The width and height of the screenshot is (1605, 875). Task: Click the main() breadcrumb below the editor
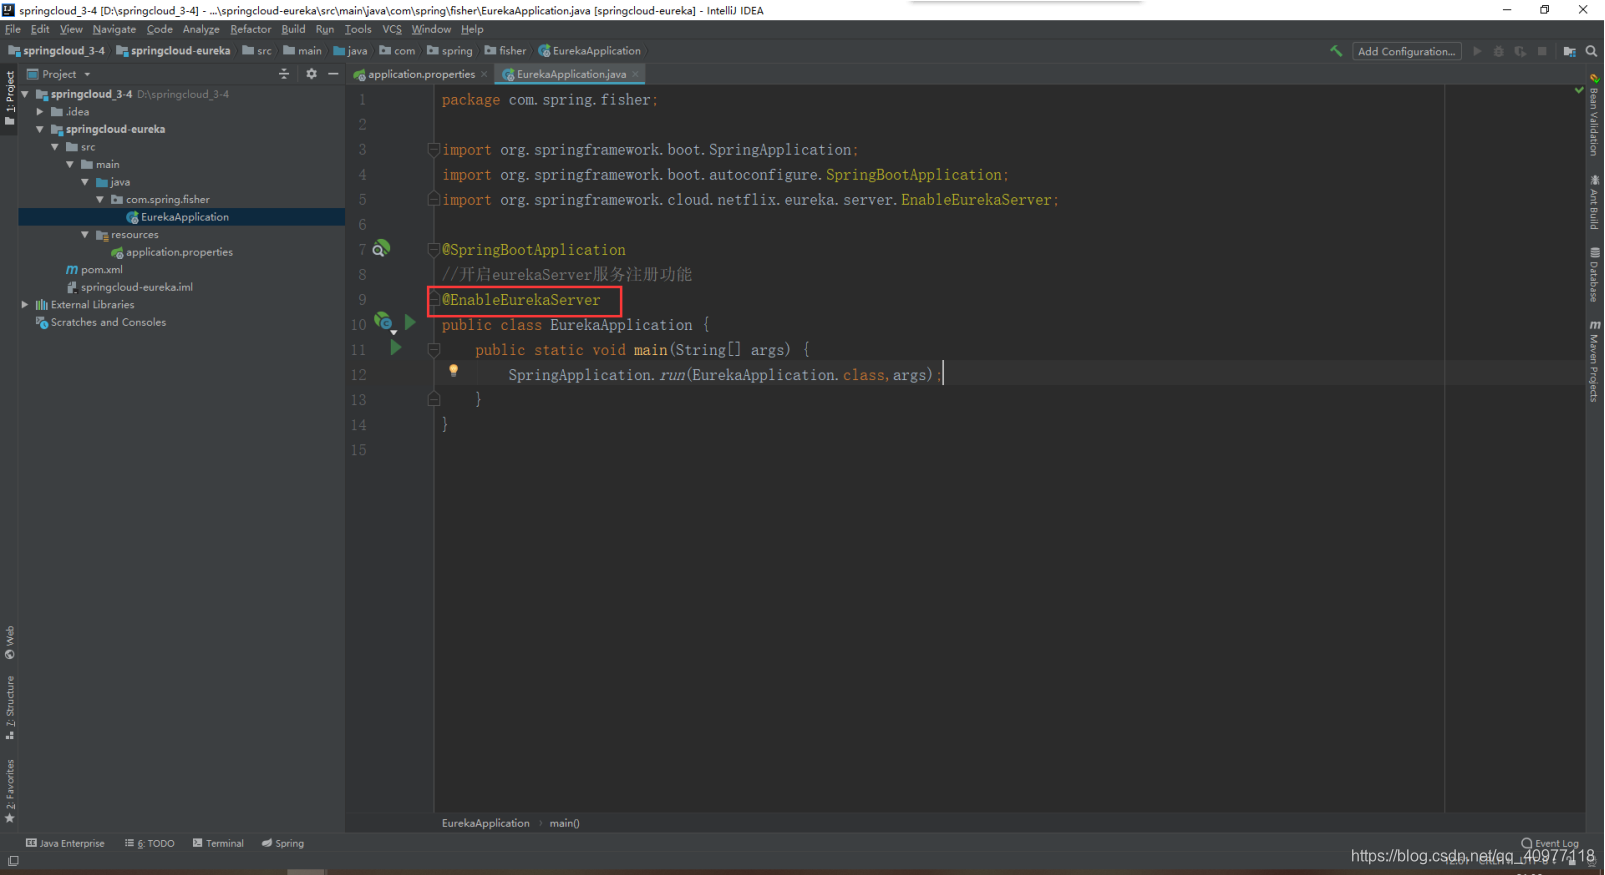(x=564, y=823)
